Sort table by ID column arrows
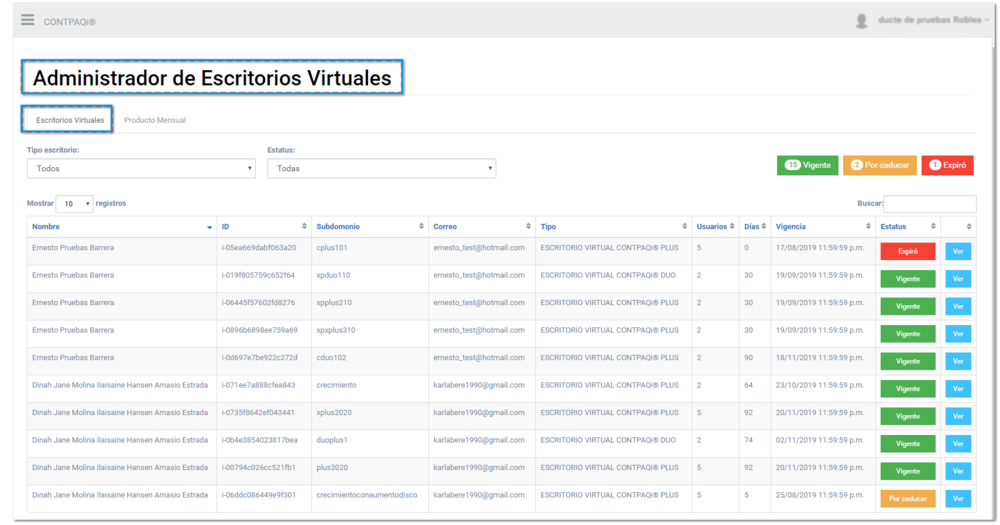This screenshot has width=1000, height=525. tap(304, 227)
